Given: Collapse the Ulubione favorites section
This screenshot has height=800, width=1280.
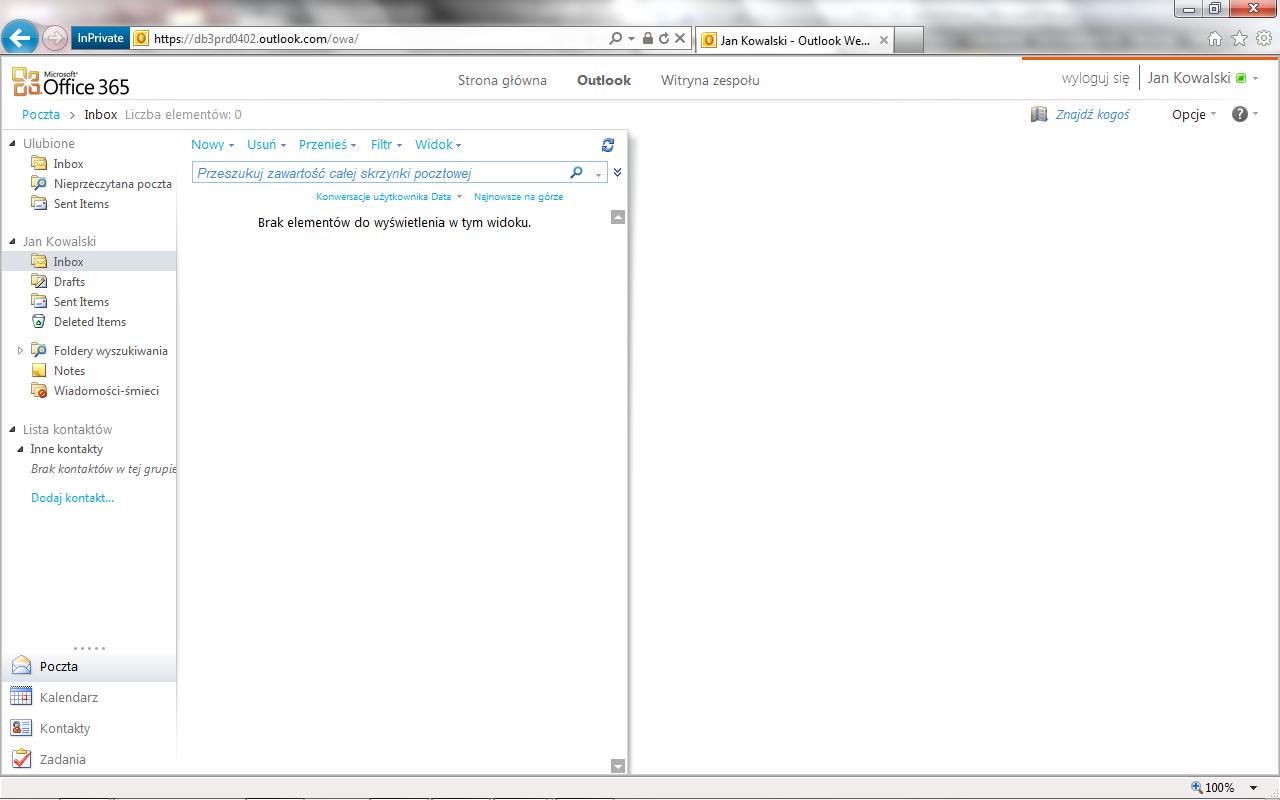Looking at the screenshot, I should pyautogui.click(x=13, y=144).
